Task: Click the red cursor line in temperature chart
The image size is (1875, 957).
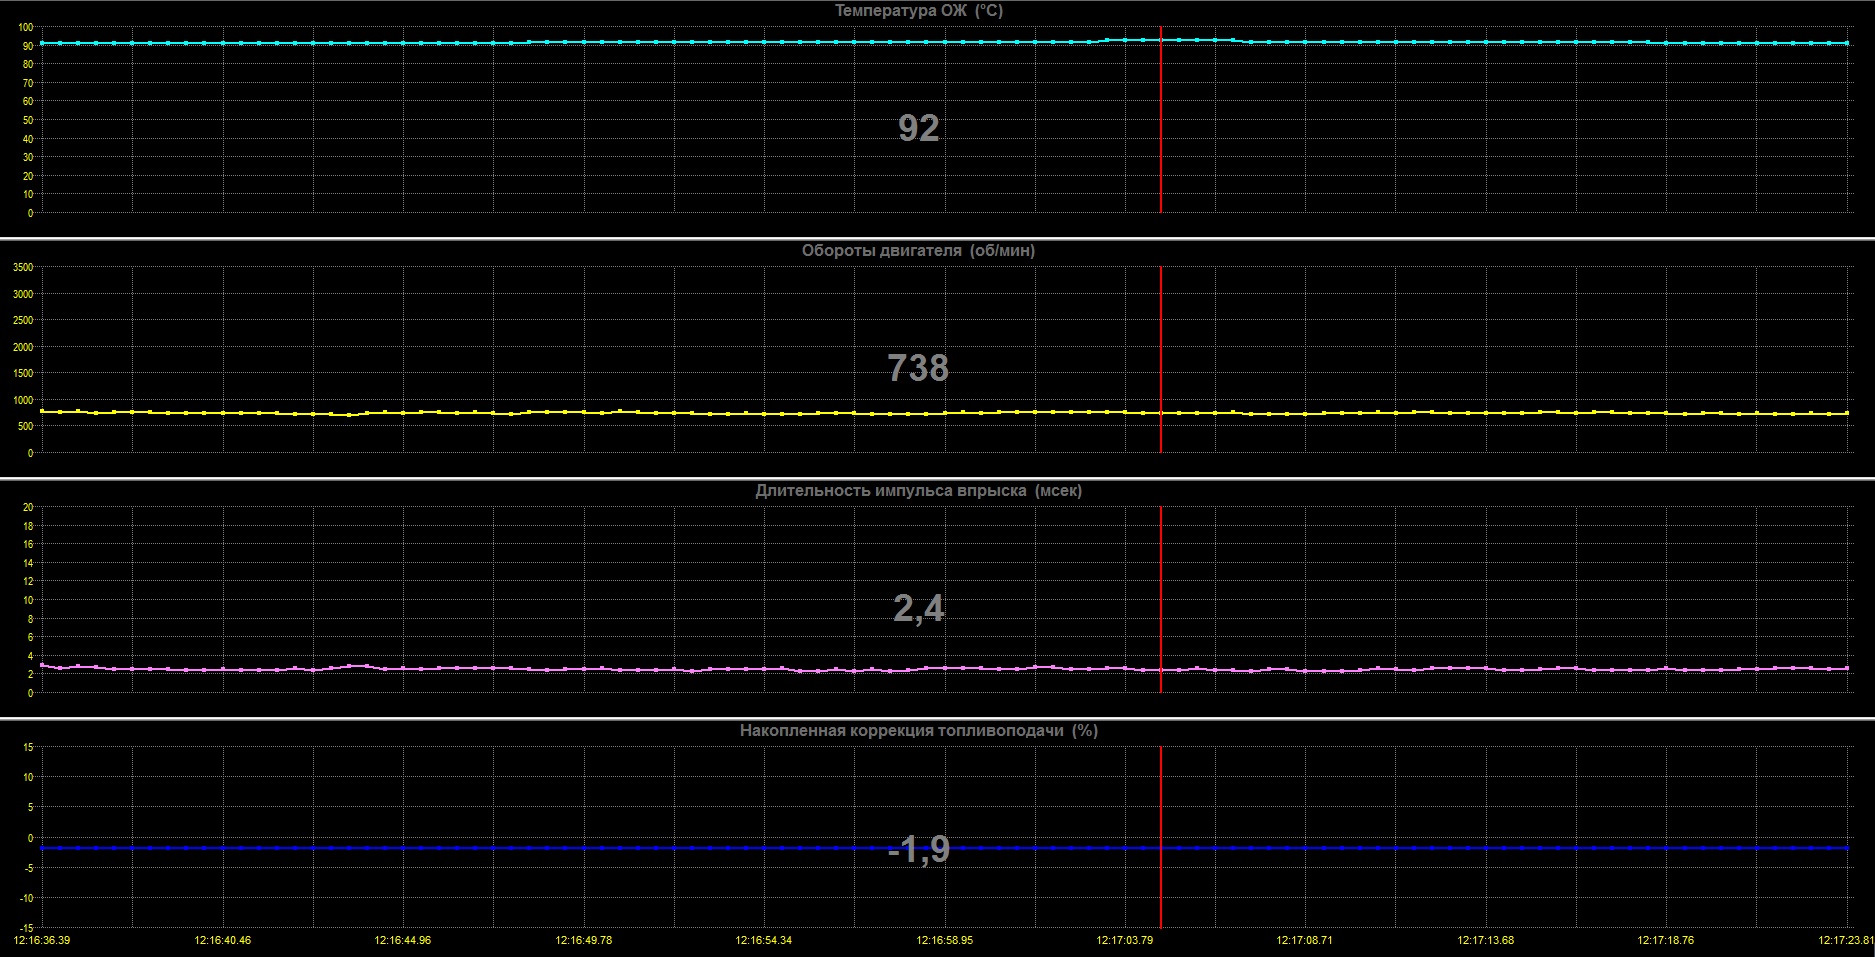Action: click(1161, 120)
